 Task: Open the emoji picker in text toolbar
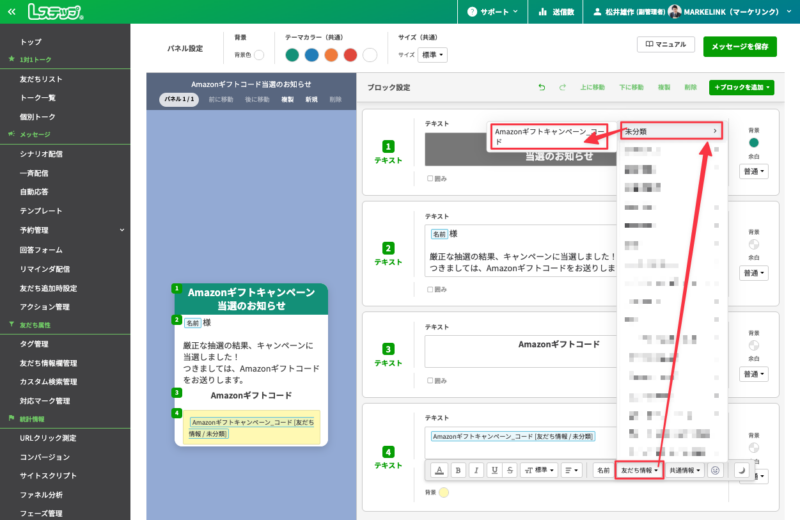715,469
